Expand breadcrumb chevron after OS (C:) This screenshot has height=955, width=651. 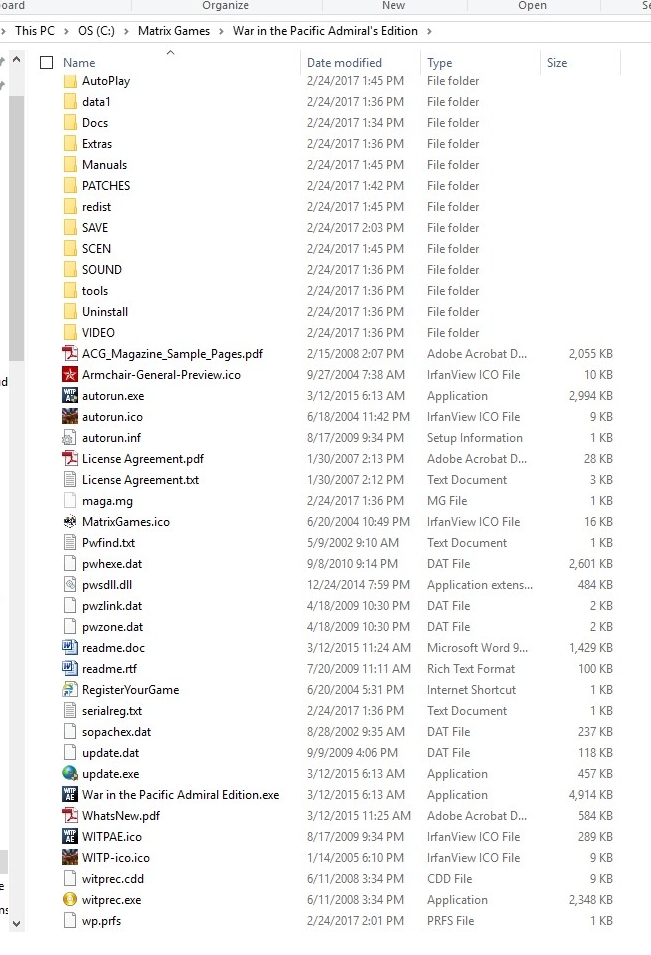point(126,31)
